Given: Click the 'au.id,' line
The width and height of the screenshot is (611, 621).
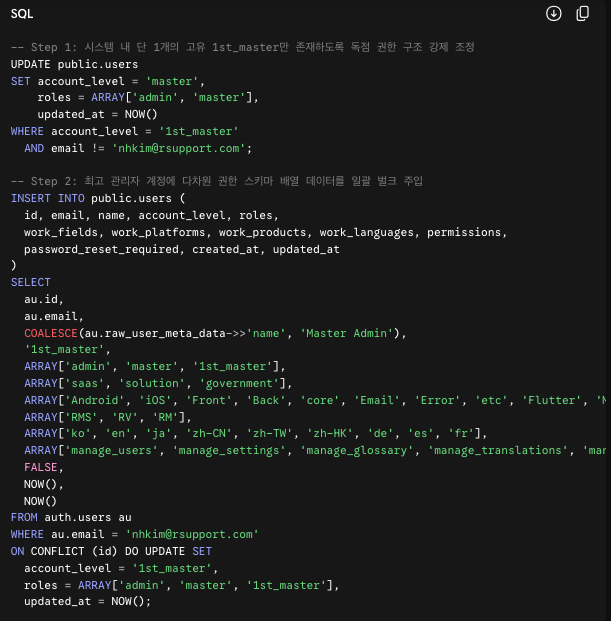Looking at the screenshot, I should coord(44,299).
